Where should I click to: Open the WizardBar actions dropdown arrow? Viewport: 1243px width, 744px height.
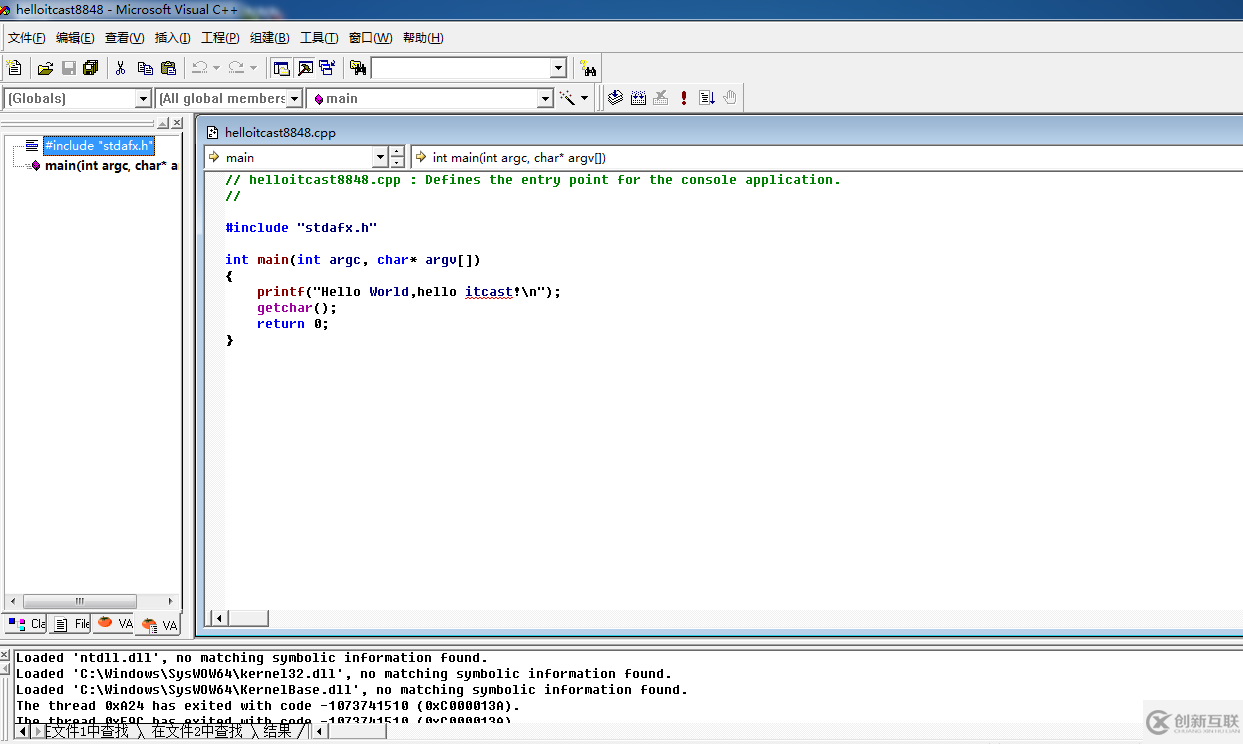585,98
